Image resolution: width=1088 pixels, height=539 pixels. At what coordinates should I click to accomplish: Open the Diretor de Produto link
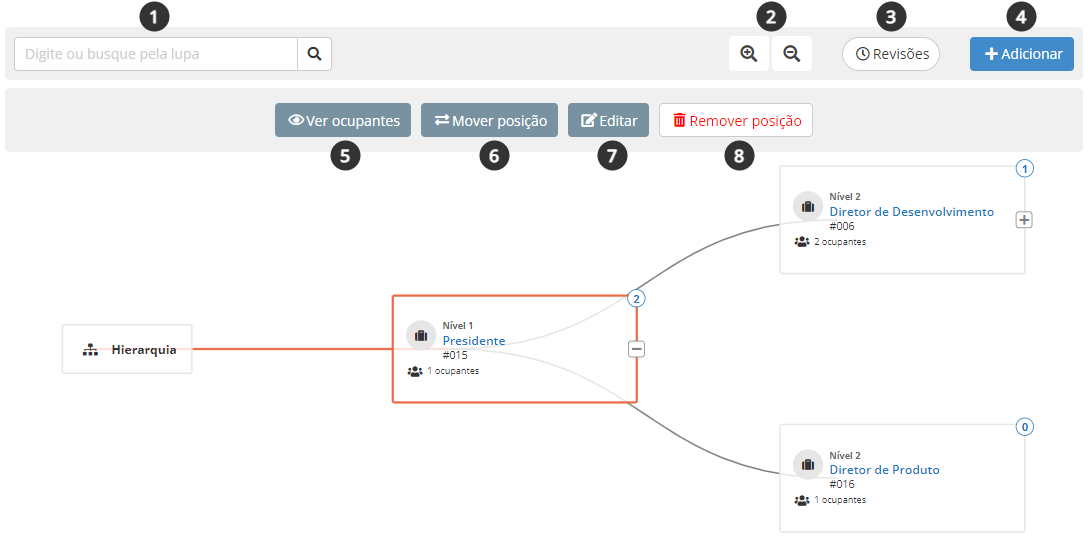click(884, 470)
